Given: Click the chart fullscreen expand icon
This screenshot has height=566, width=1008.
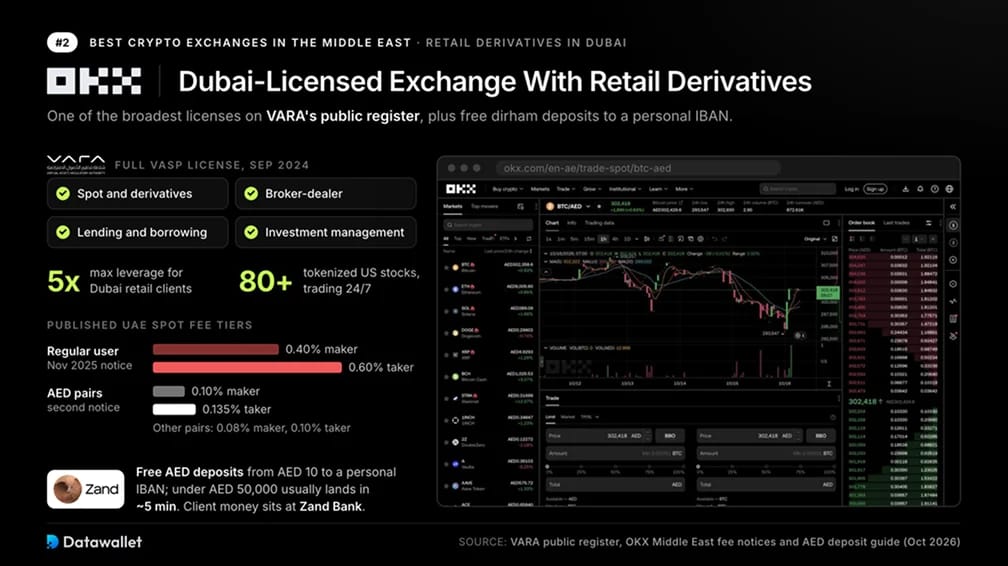Looking at the screenshot, I should coord(834,239).
